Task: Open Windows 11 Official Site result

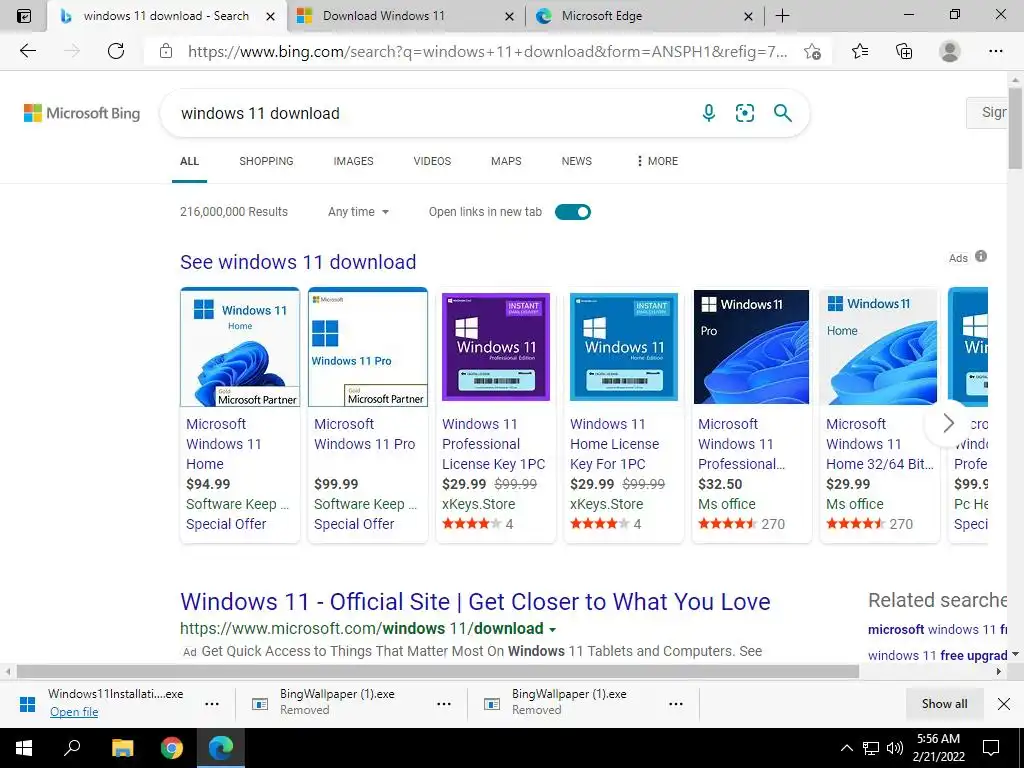Action: pyautogui.click(x=475, y=601)
